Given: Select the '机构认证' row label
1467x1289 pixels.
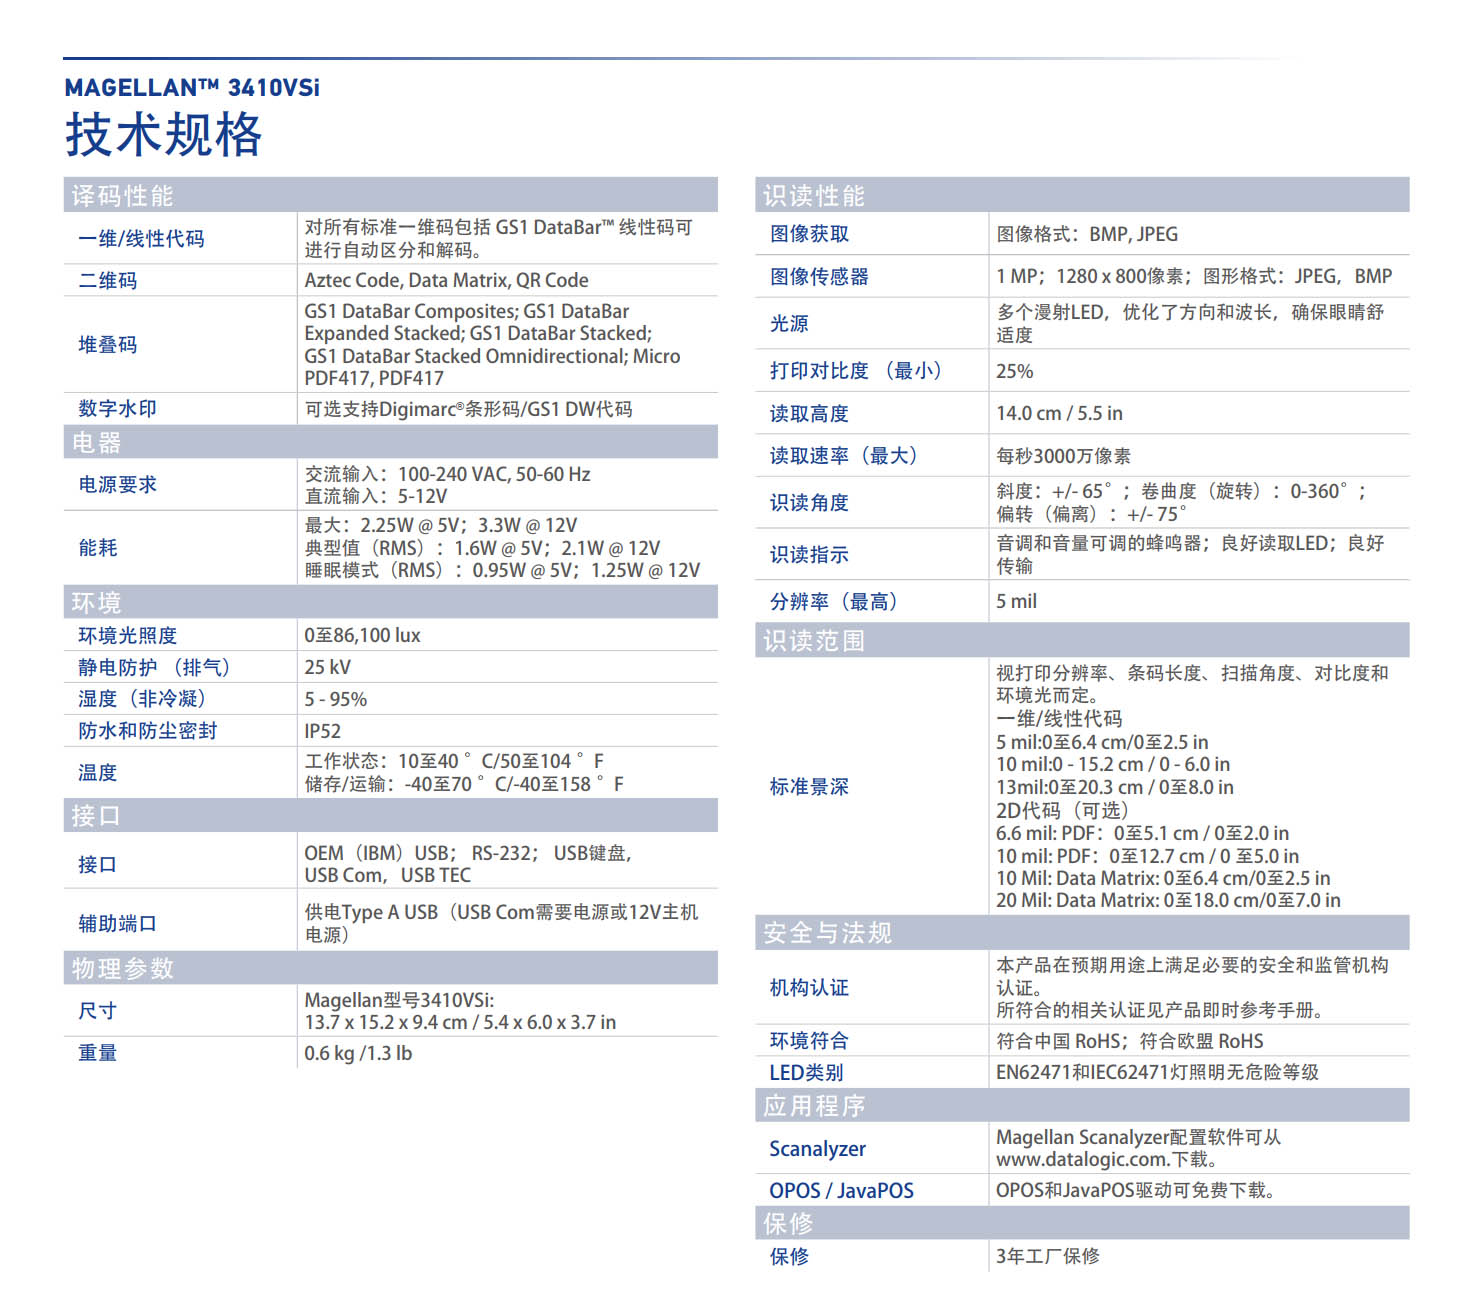Looking at the screenshot, I should pyautogui.click(x=809, y=988).
